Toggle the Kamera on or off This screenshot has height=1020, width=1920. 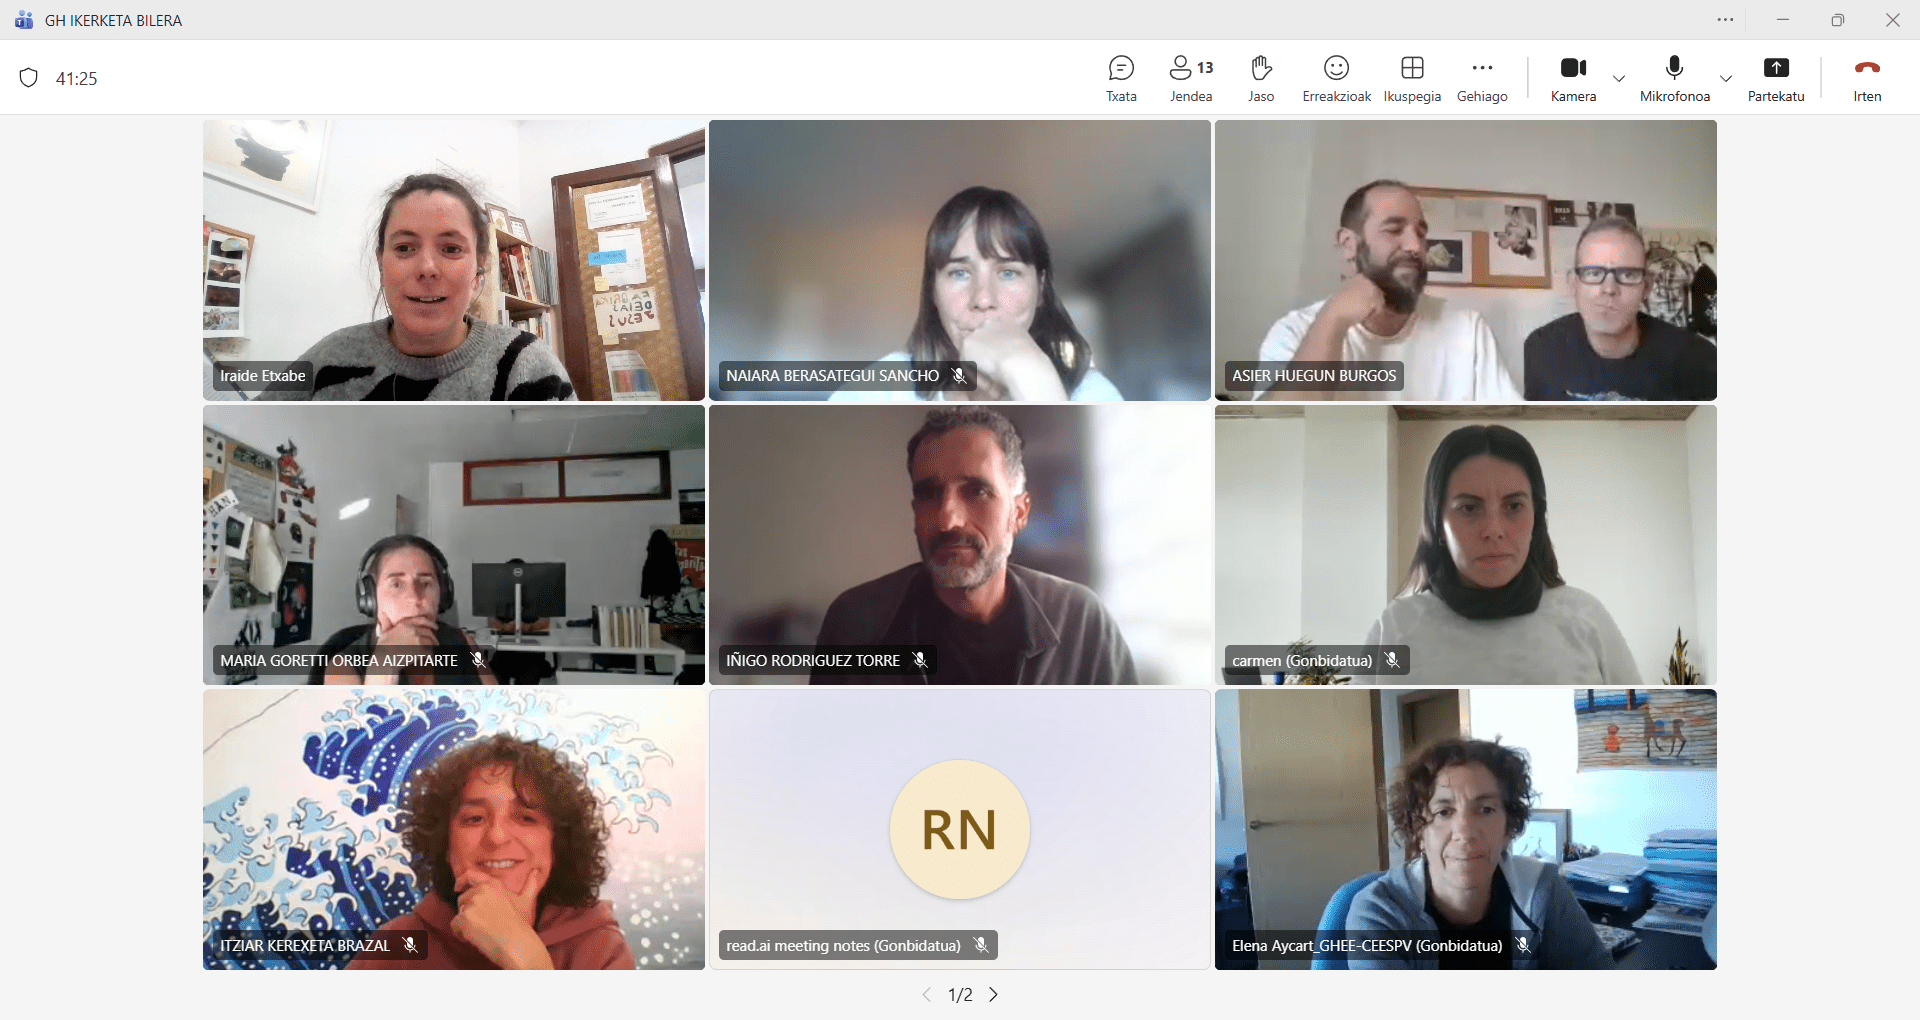coord(1573,78)
